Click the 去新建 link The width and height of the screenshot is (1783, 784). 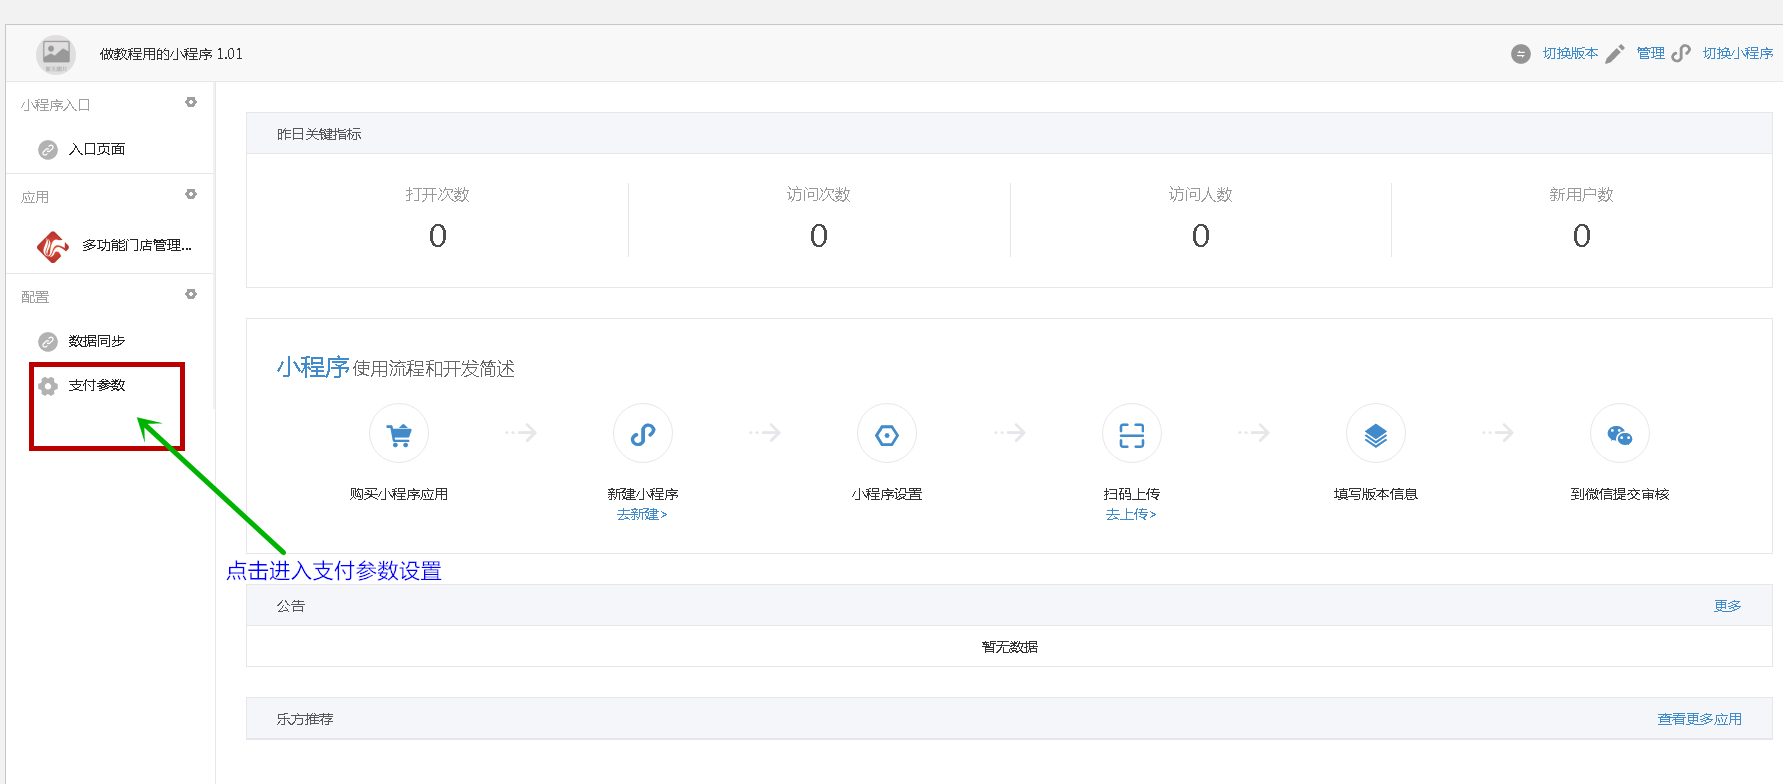pyautogui.click(x=641, y=514)
